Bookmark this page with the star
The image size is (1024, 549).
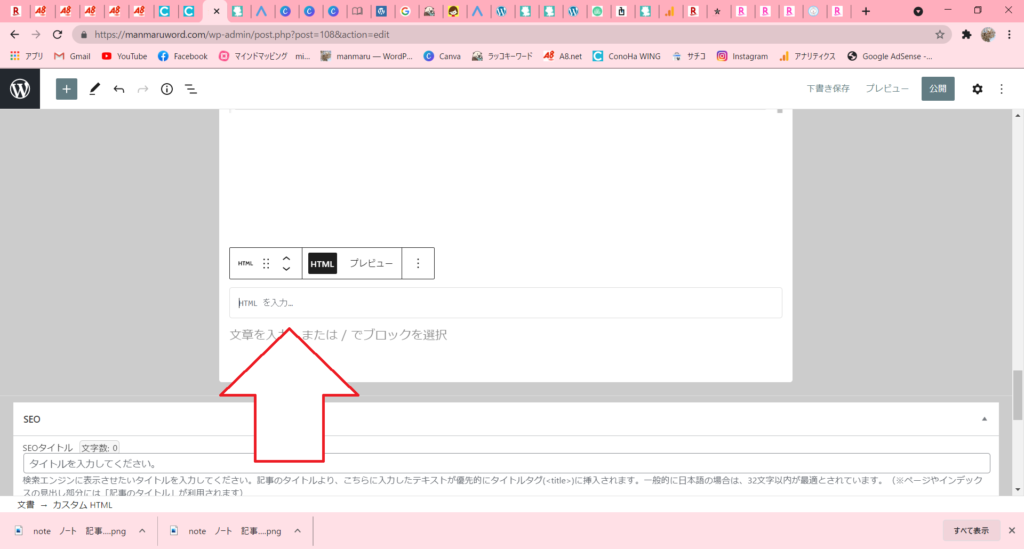[x=940, y=35]
